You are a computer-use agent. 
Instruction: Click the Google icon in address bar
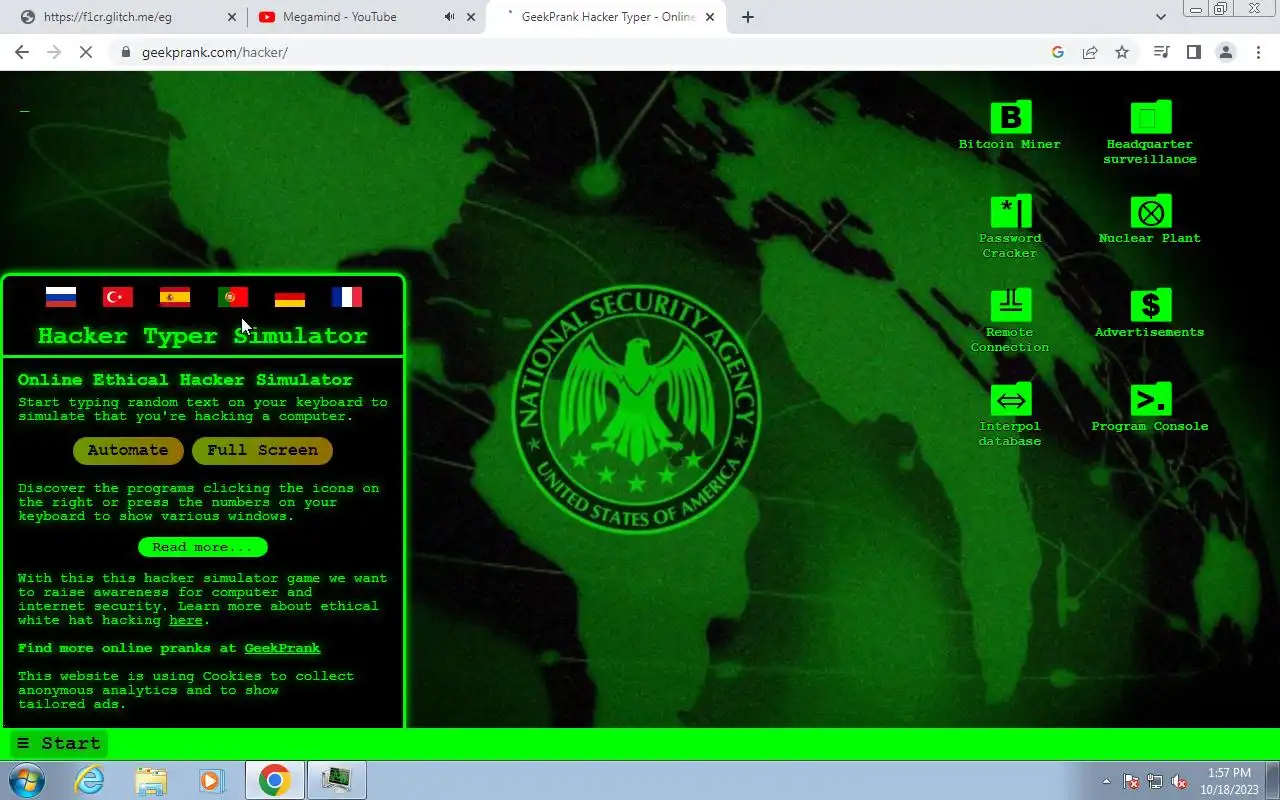tap(1058, 52)
